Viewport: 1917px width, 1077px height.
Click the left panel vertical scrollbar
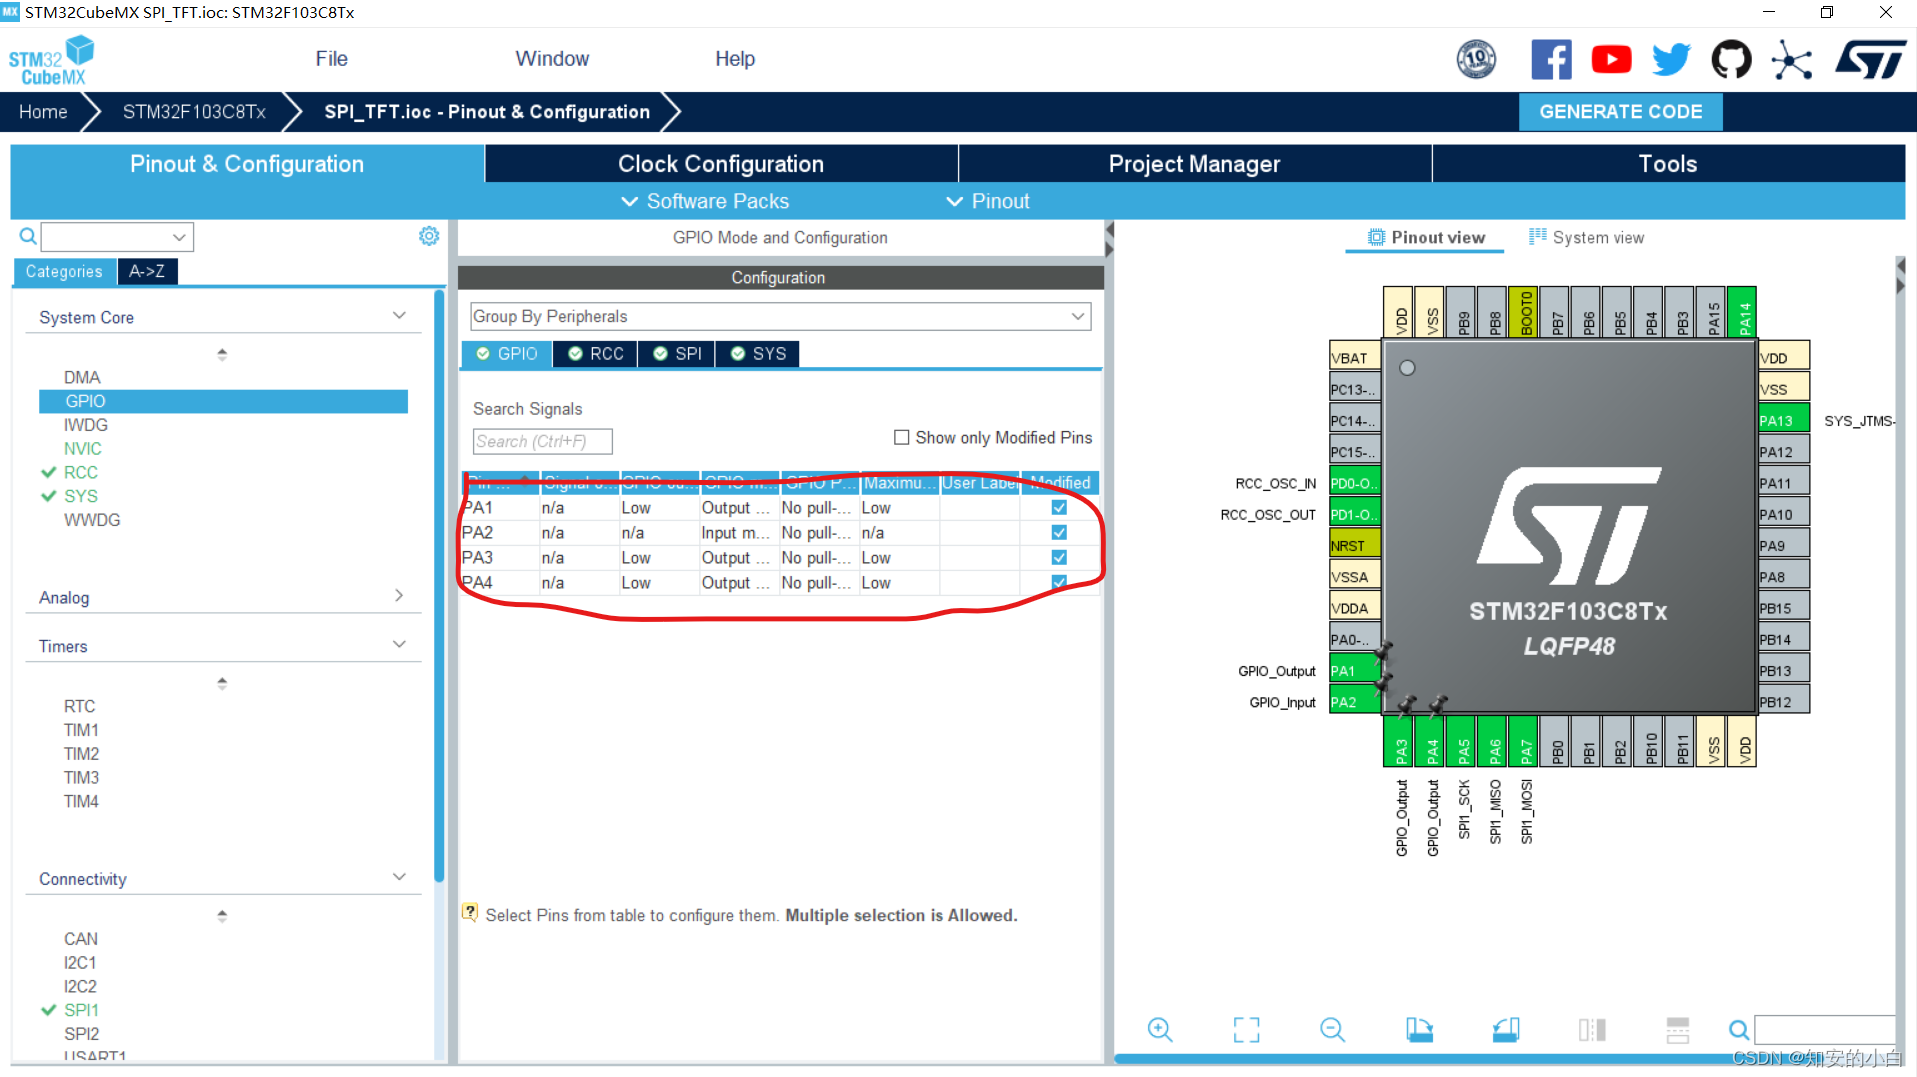pyautogui.click(x=439, y=586)
